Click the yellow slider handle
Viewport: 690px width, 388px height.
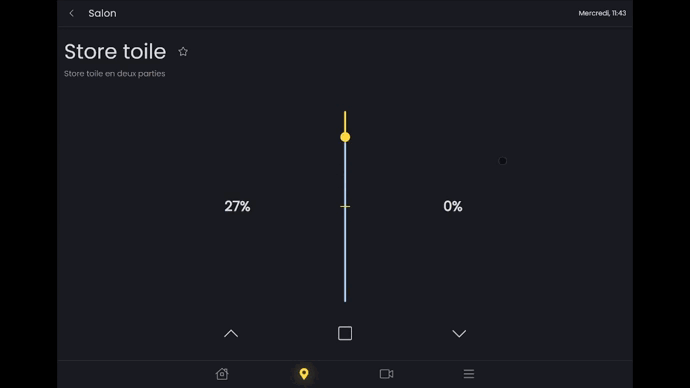(x=345, y=137)
